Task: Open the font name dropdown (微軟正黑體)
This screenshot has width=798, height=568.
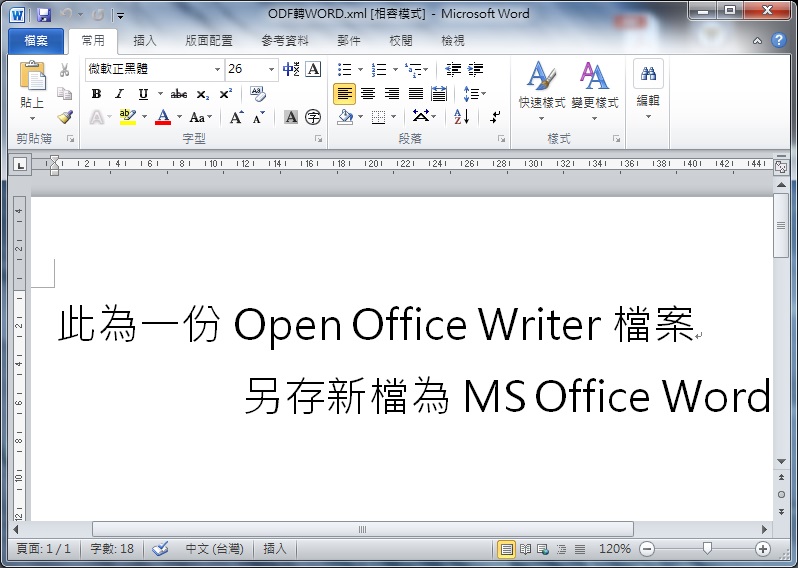Action: click(x=217, y=69)
